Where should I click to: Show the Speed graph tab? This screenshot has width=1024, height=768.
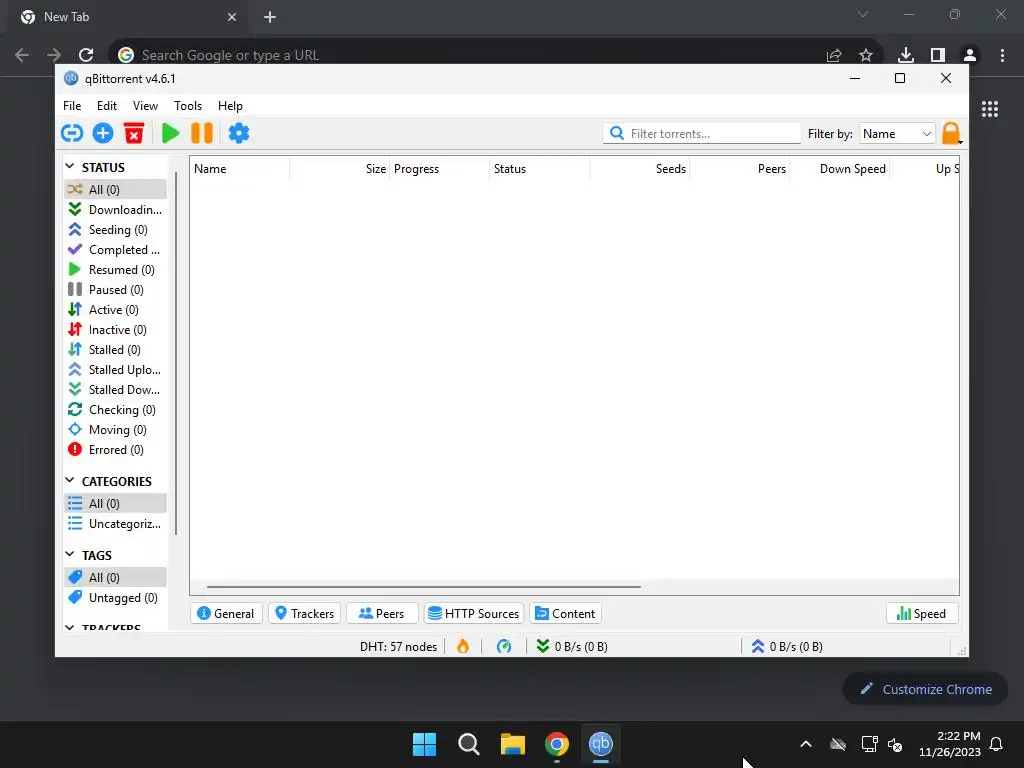tap(921, 613)
